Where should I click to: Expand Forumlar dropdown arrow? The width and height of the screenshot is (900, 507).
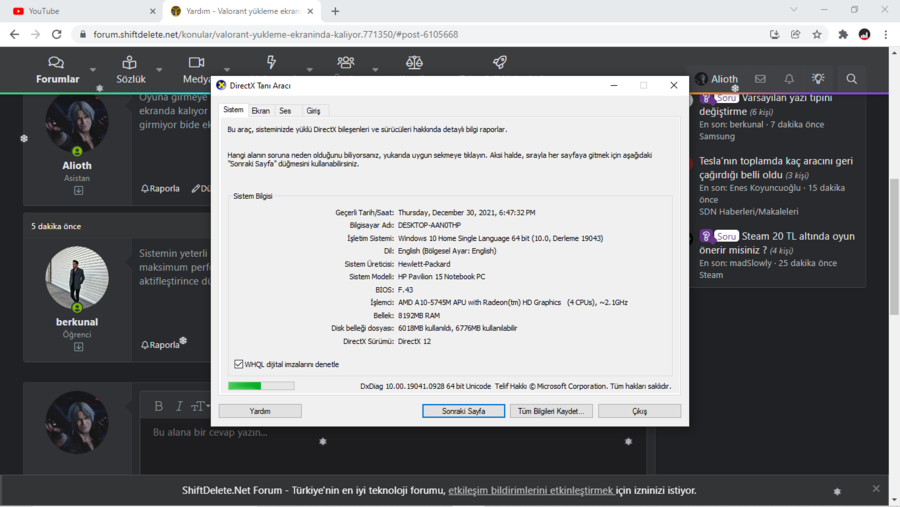pyautogui.click(x=92, y=70)
